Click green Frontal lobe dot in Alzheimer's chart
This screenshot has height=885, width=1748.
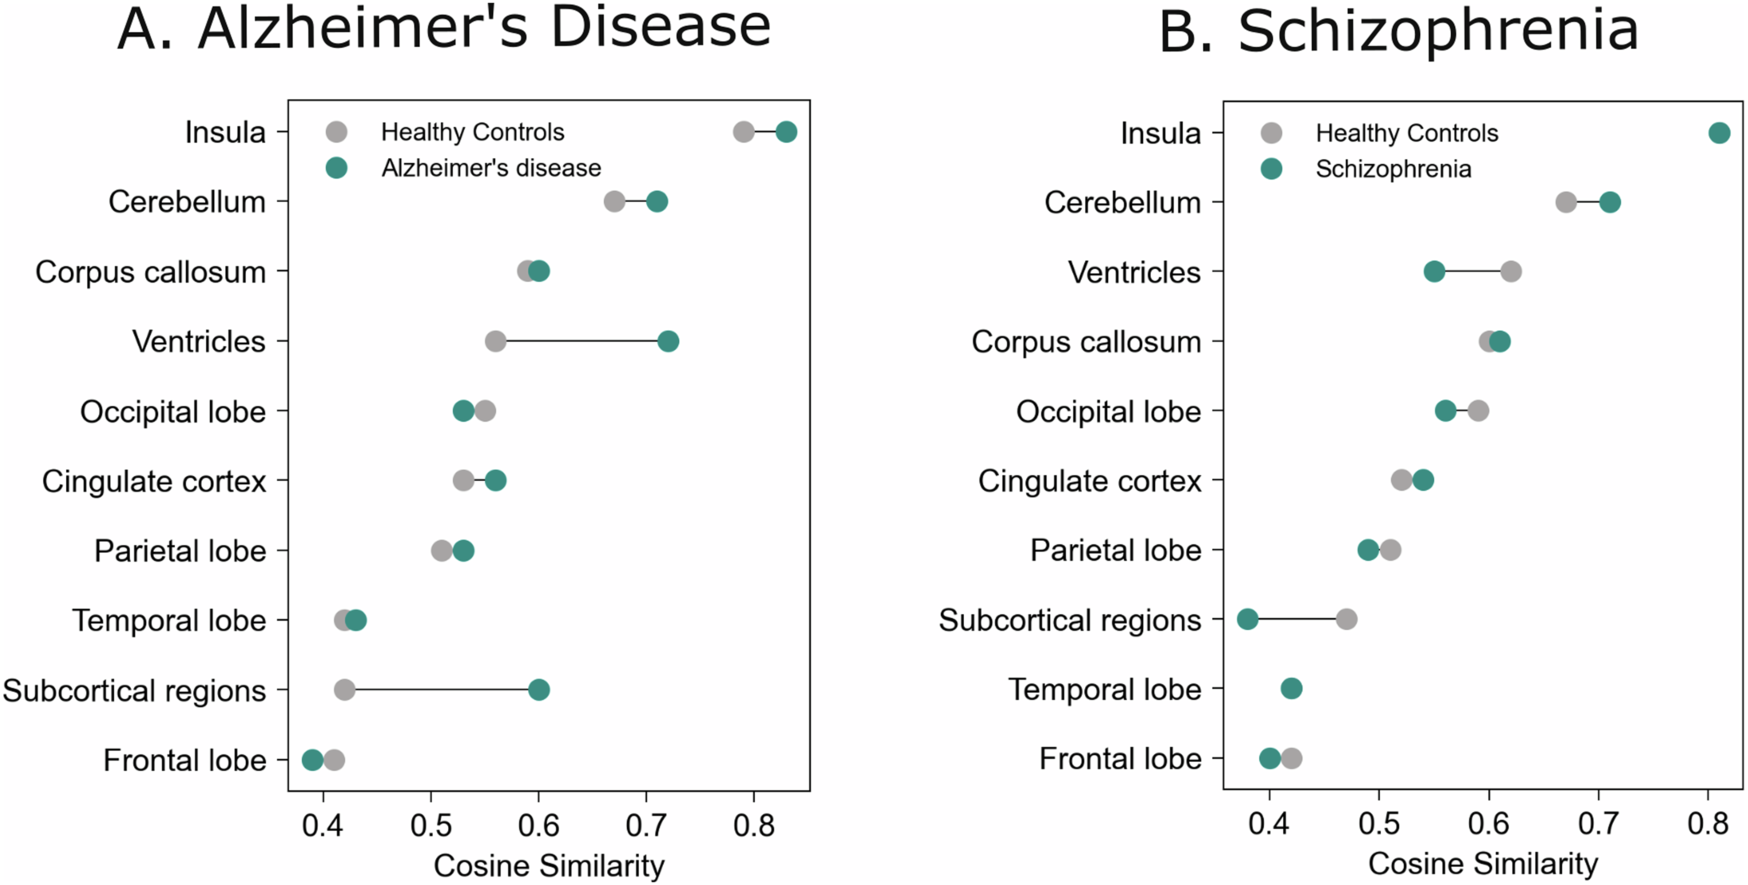(x=312, y=760)
